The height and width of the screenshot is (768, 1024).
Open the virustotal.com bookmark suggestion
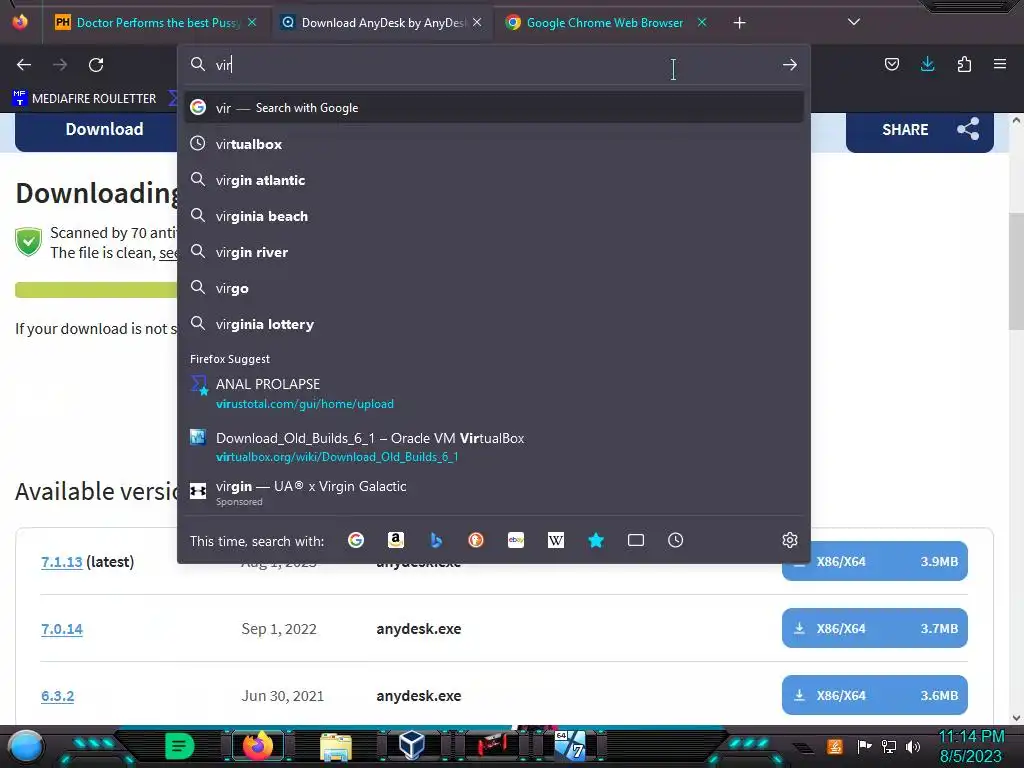click(x=494, y=393)
